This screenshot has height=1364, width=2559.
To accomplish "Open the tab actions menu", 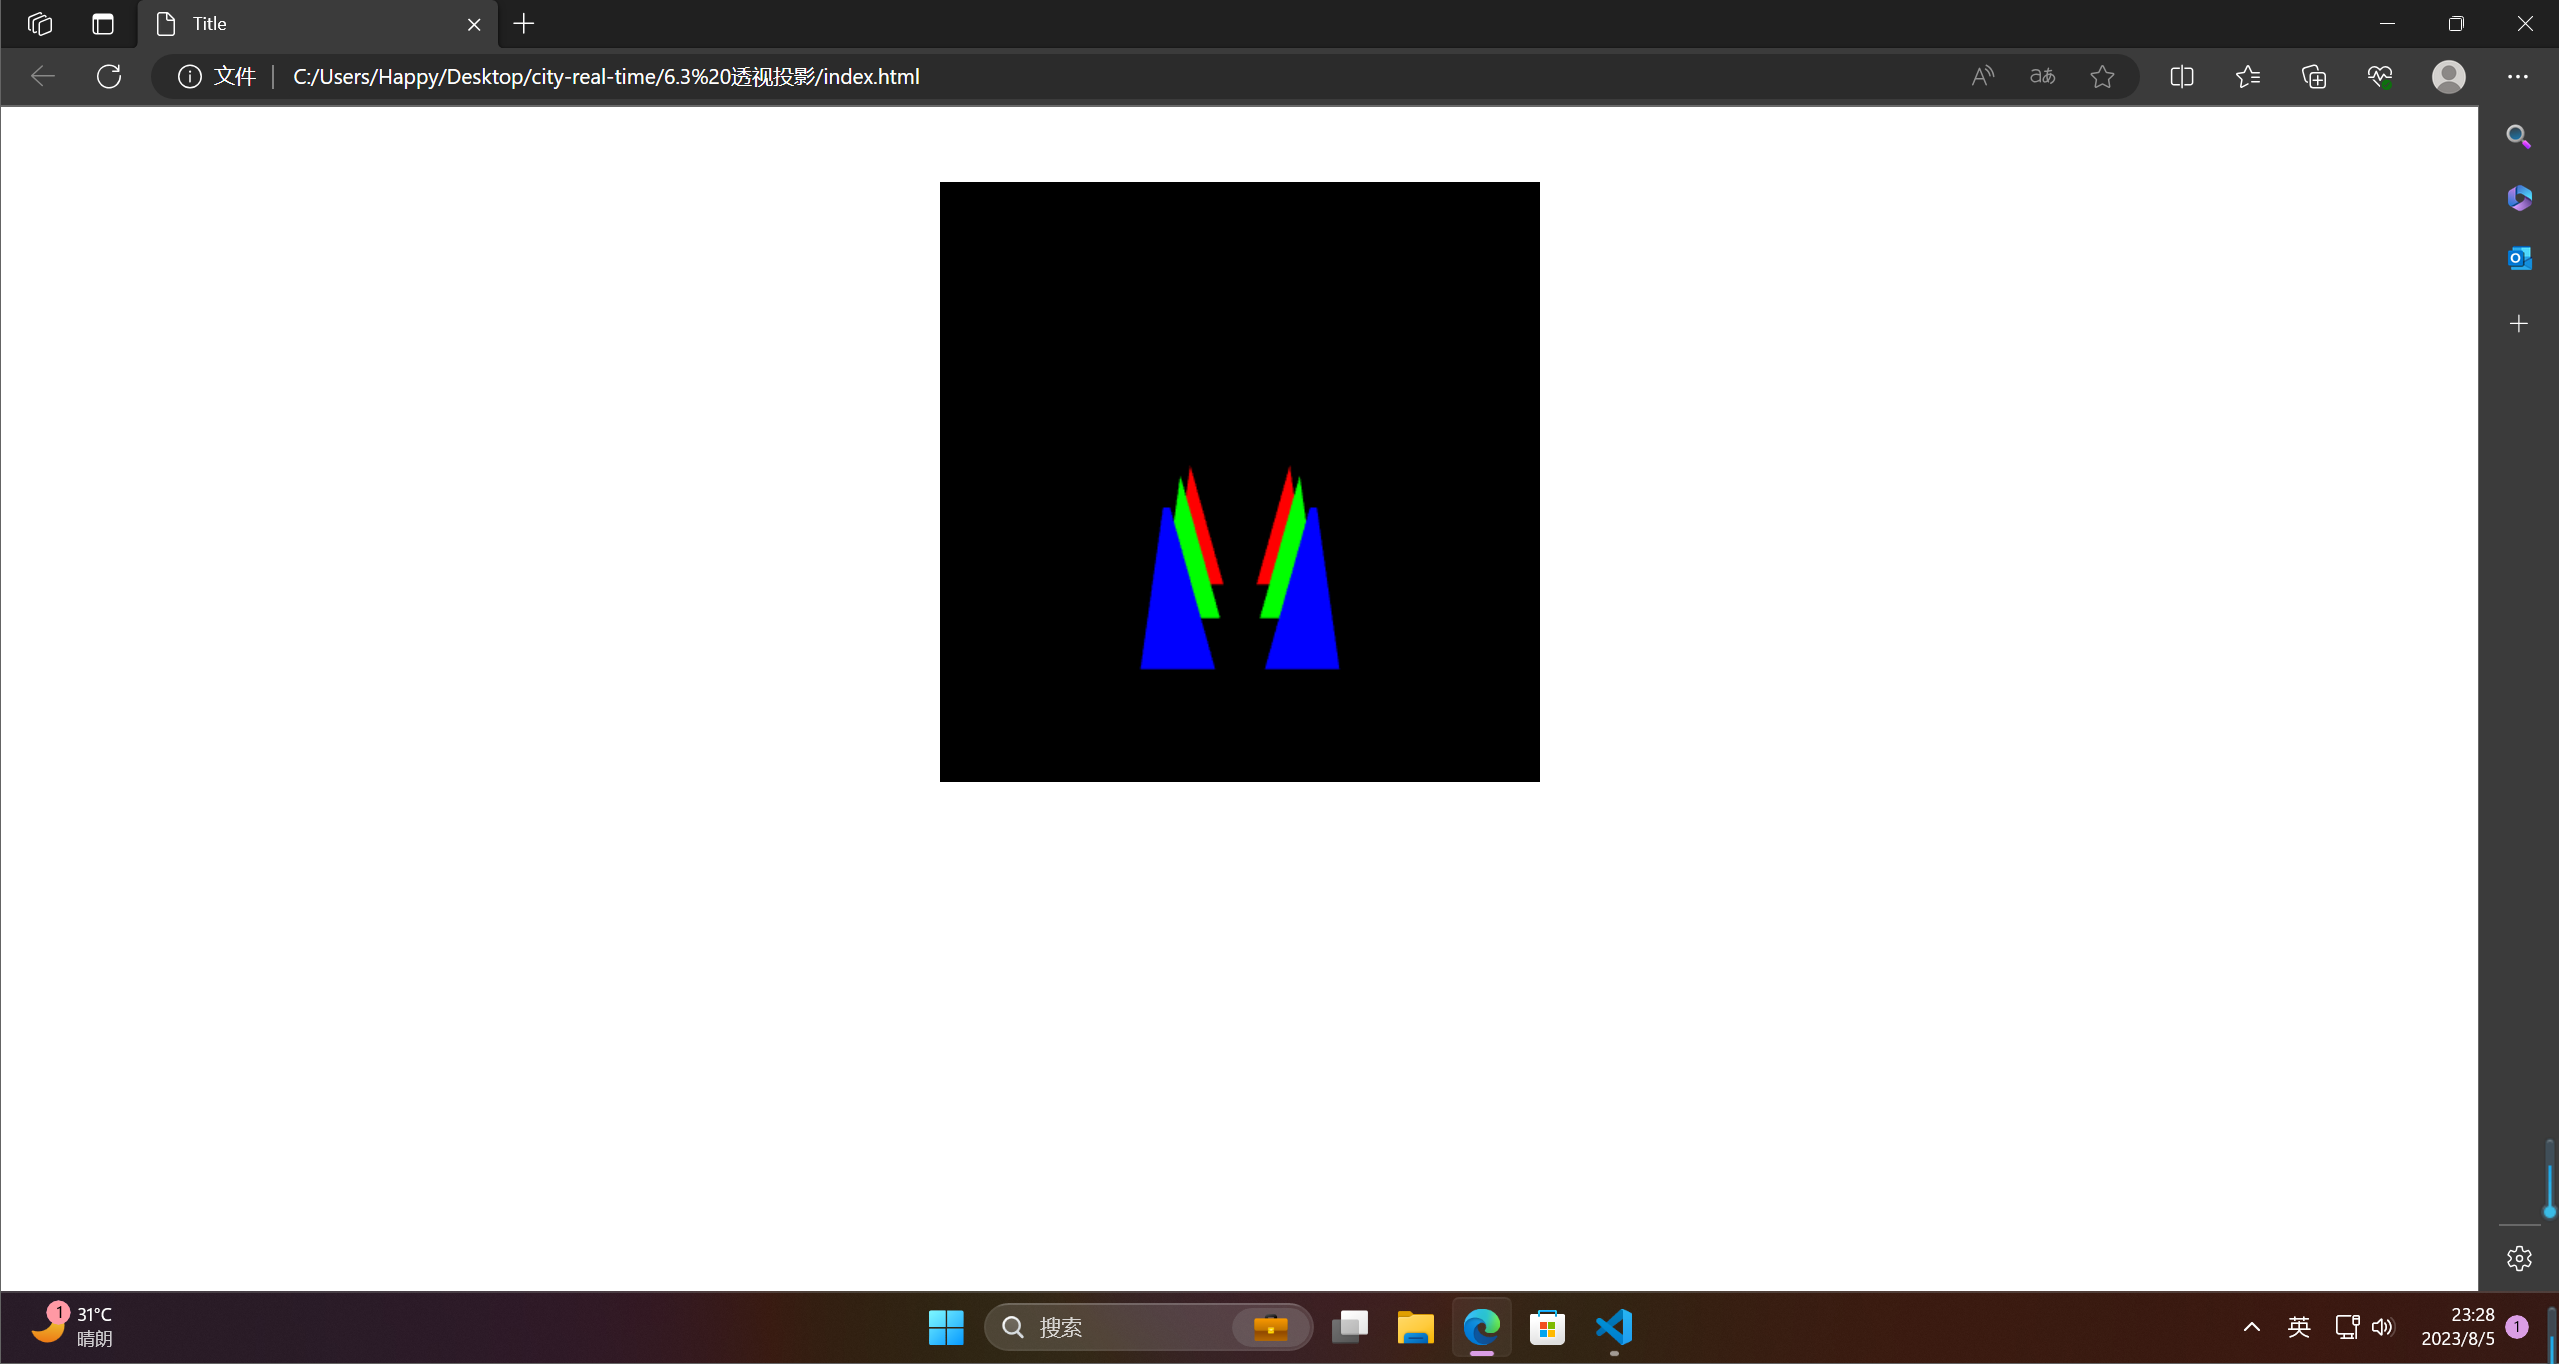I will tap(103, 24).
